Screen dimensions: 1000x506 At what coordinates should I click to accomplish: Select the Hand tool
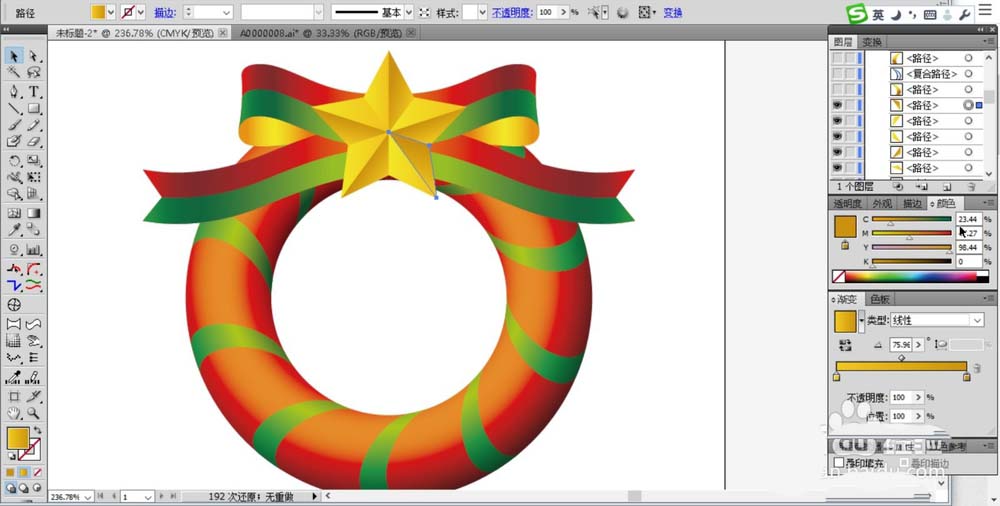14,413
